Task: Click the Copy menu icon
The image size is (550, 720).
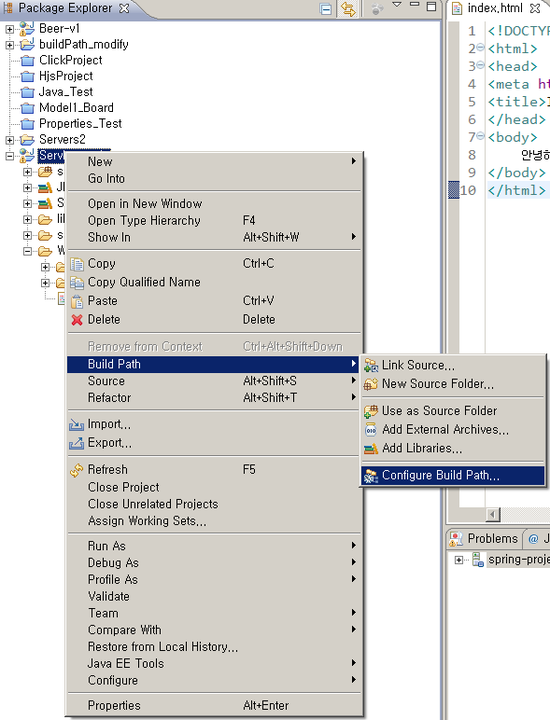Action: click(77, 264)
